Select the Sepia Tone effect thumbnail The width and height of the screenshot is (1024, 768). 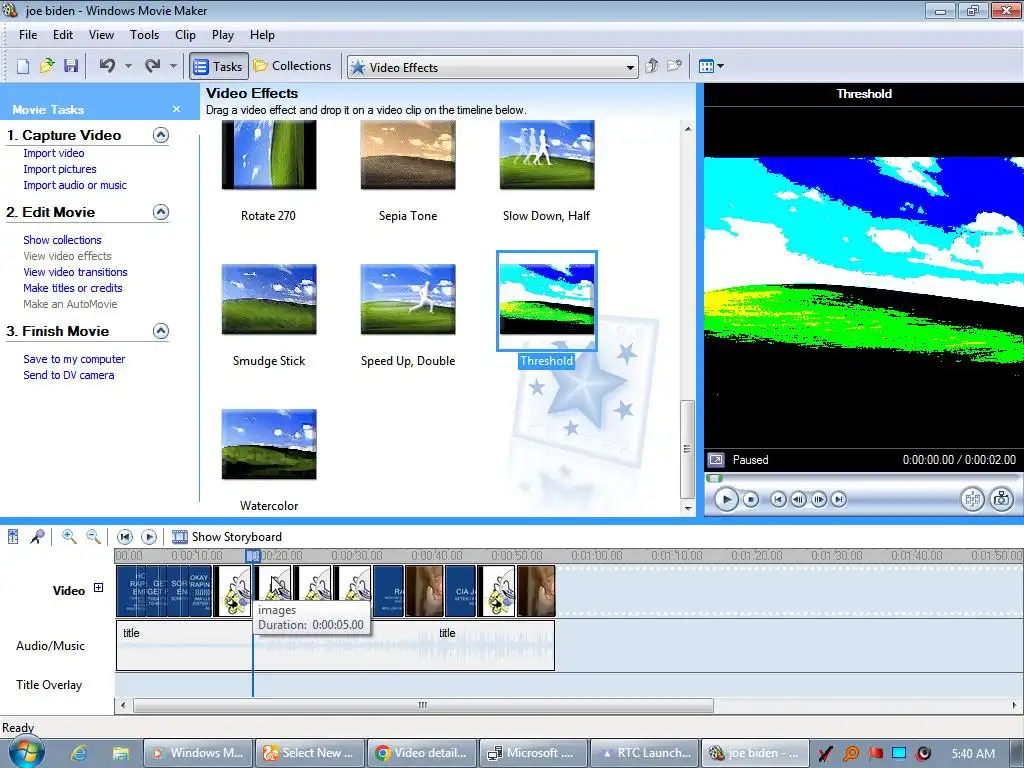(x=408, y=155)
